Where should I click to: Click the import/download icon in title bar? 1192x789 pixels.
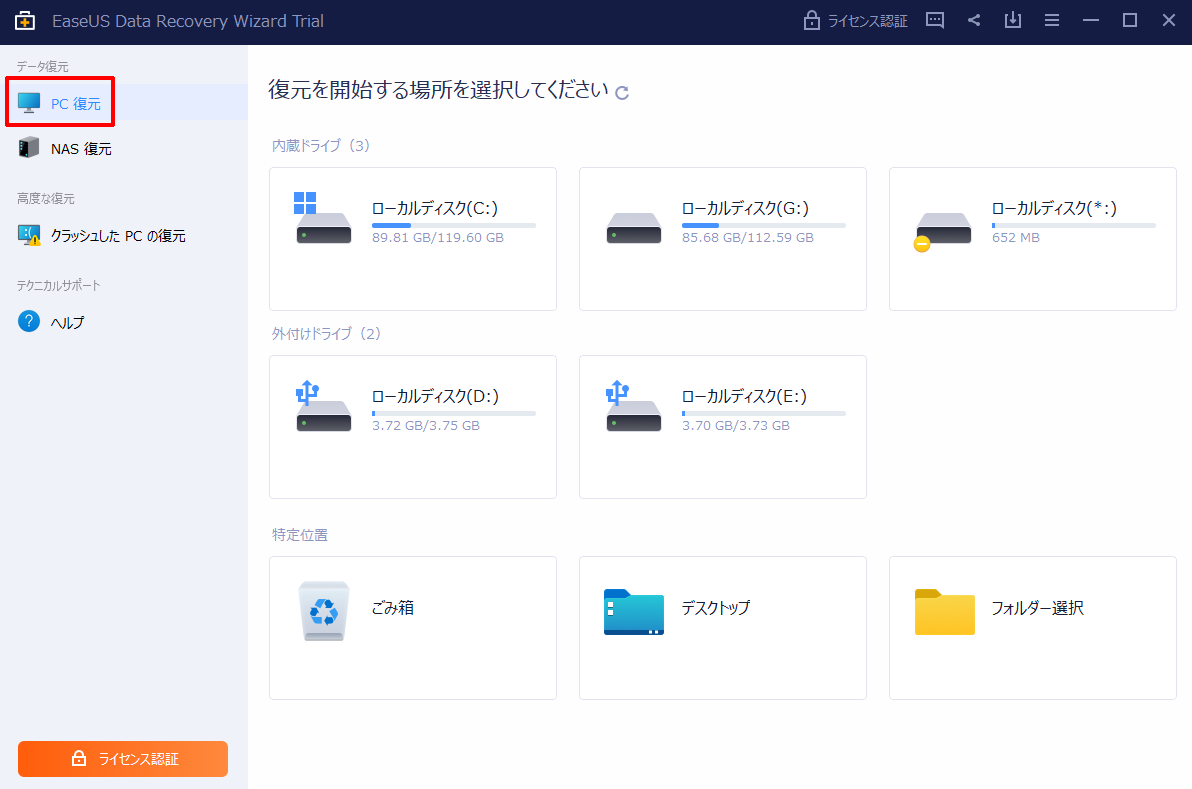pos(1013,21)
